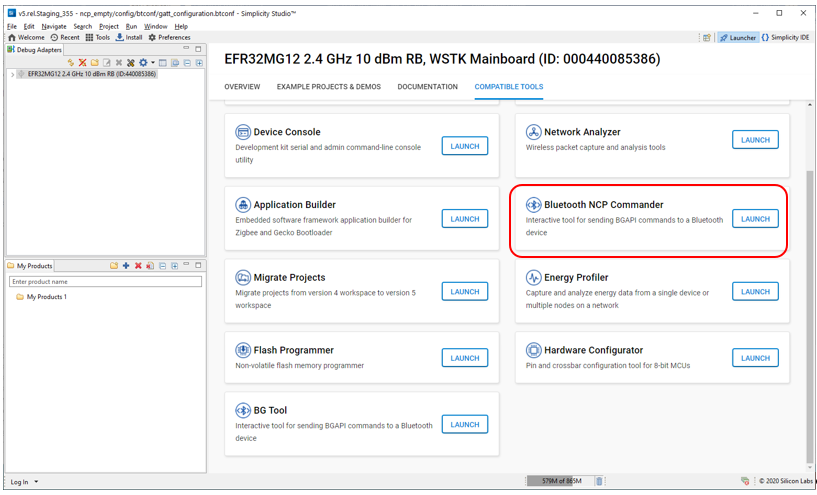This screenshot has height=495, width=817.
Task: Open the Project menu
Action: tap(109, 26)
